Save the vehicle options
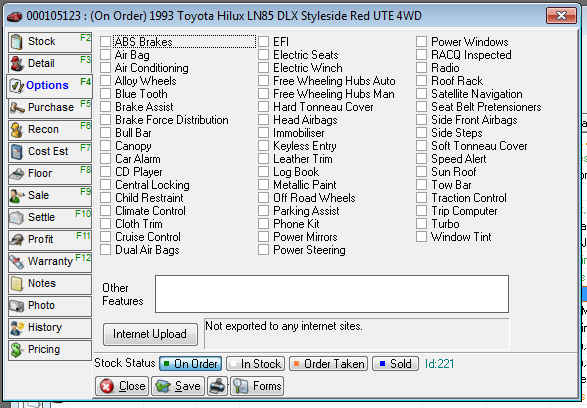Image resolution: width=587 pixels, height=408 pixels. (178, 386)
